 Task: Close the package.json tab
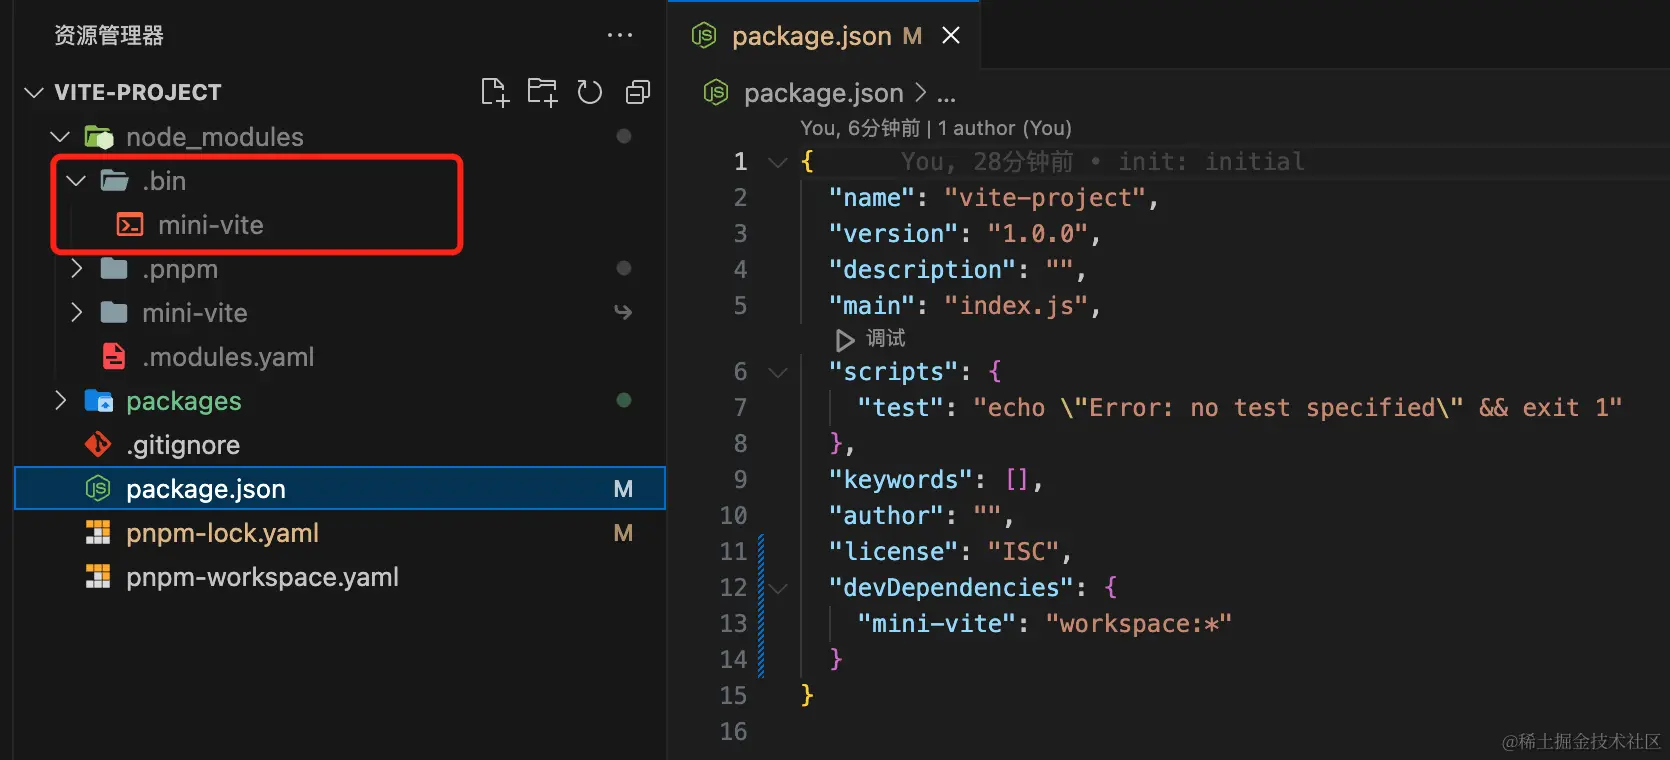pos(951,35)
